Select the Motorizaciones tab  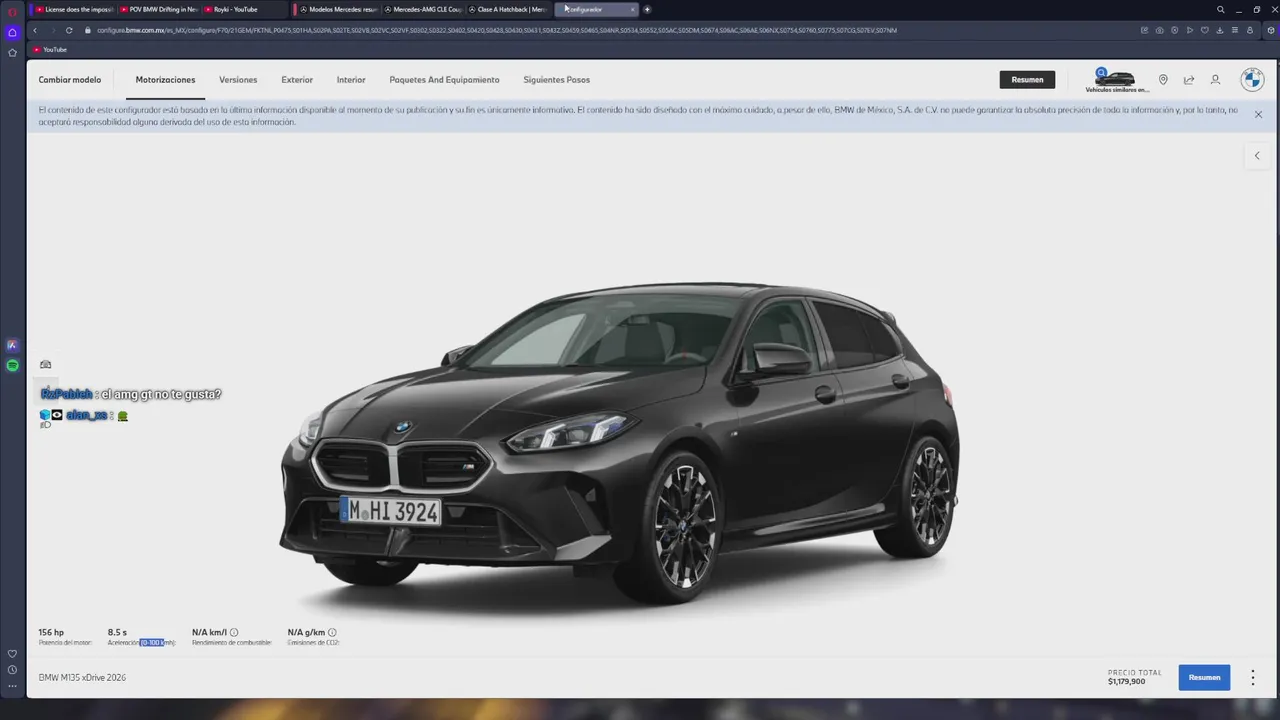[x=166, y=80]
